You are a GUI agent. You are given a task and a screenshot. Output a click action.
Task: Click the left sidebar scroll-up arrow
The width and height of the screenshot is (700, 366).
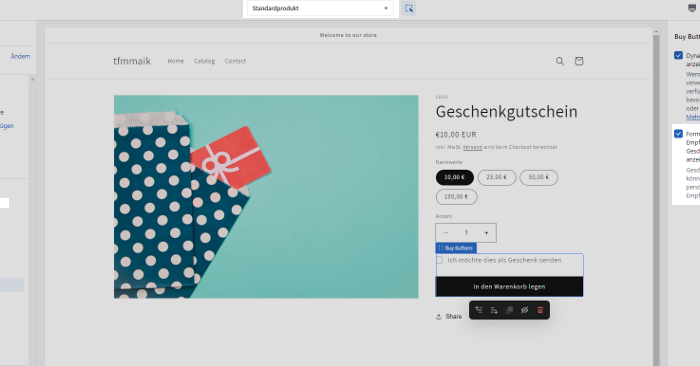(x=32, y=79)
